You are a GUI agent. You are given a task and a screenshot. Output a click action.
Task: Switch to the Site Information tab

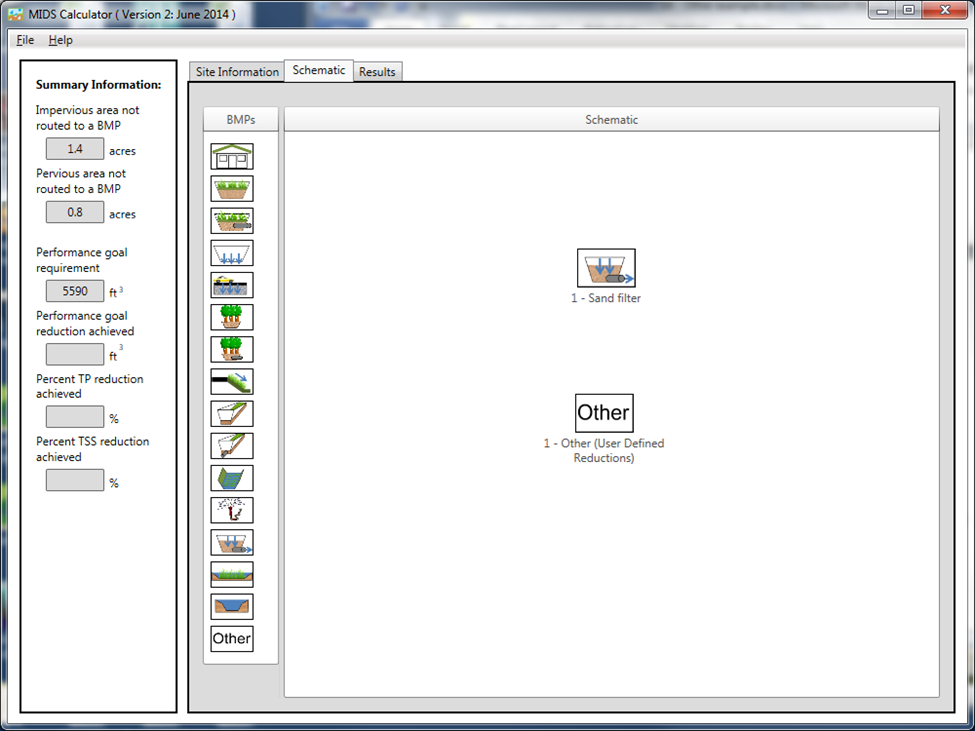pos(237,72)
